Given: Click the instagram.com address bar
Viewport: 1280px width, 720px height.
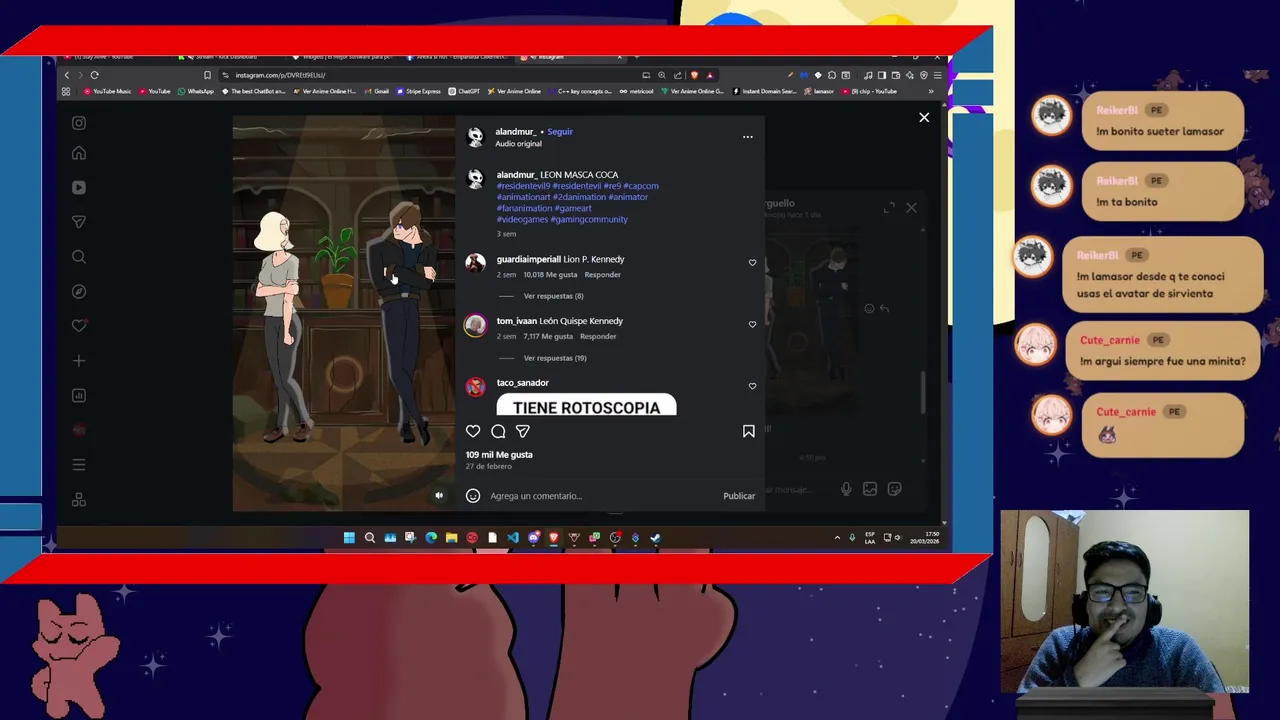Looking at the screenshot, I should click(x=430, y=75).
